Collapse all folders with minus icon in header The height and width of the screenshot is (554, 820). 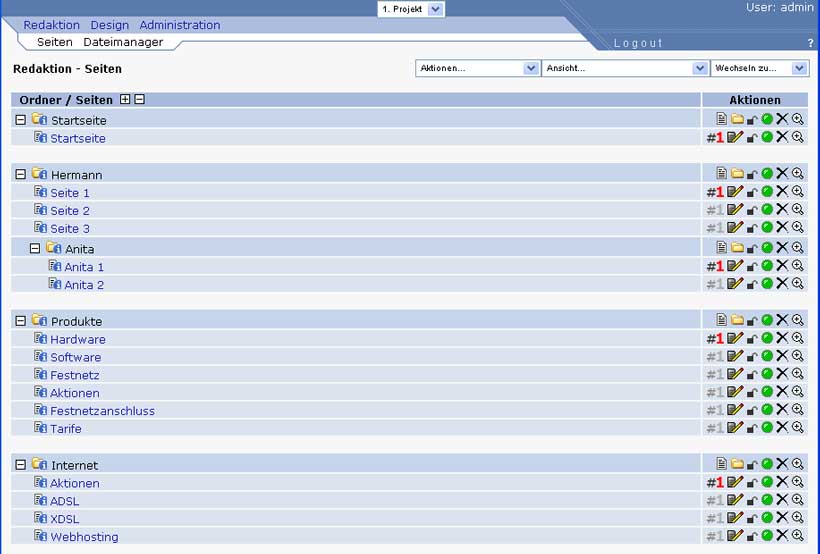140,99
